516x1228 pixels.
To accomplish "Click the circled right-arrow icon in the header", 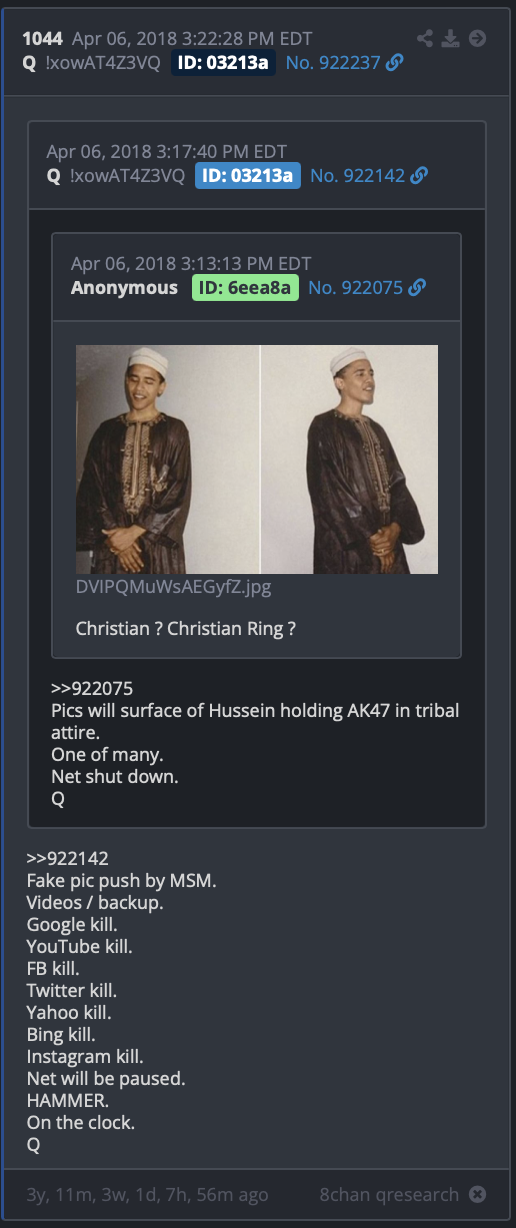I will 477,38.
